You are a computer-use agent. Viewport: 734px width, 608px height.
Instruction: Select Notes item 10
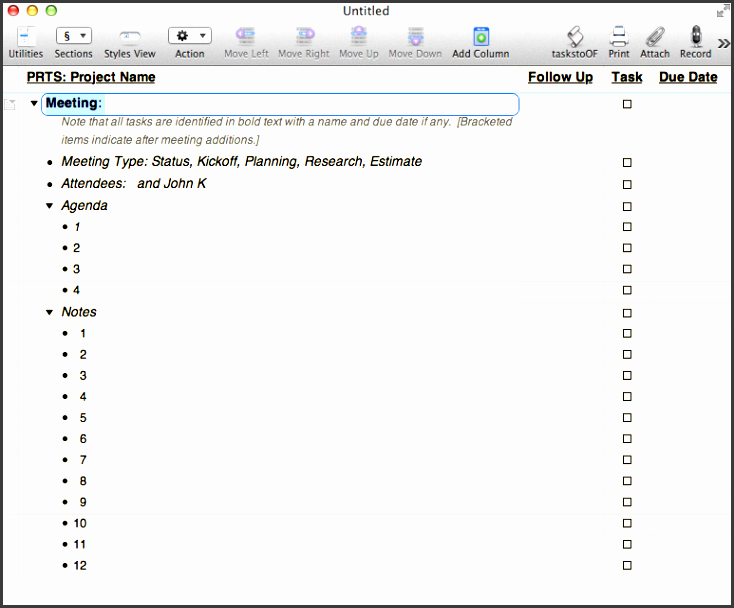pos(80,523)
